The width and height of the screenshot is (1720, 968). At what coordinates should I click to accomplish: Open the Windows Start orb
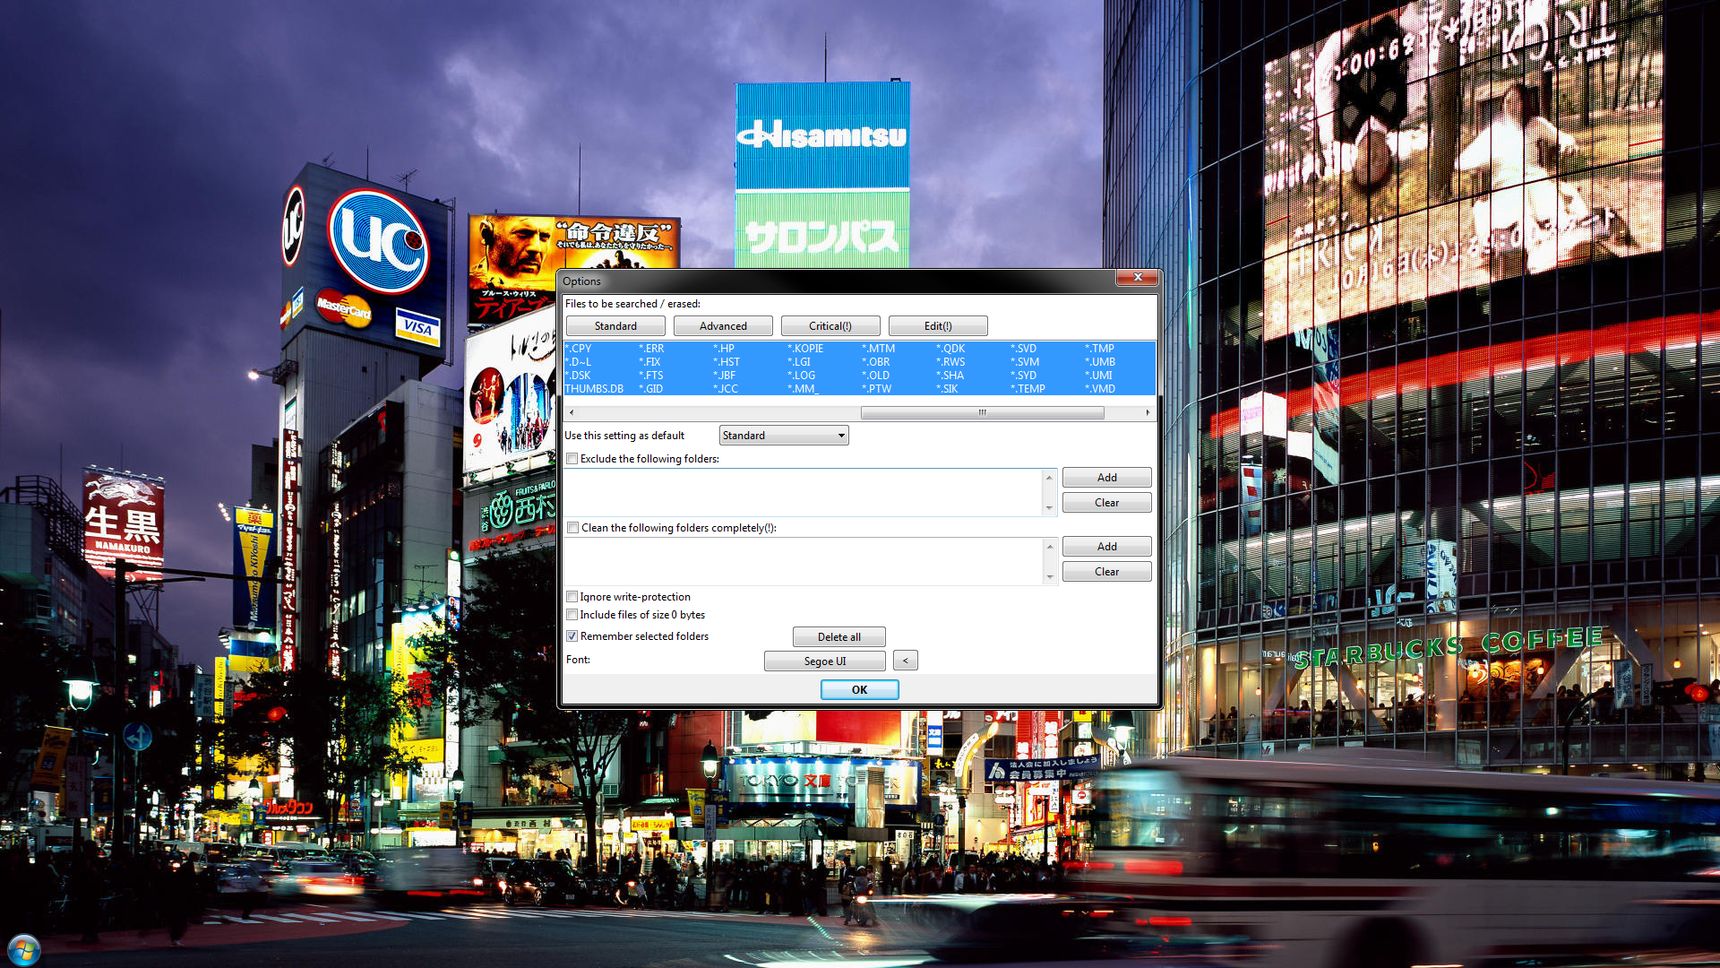pyautogui.click(x=23, y=949)
